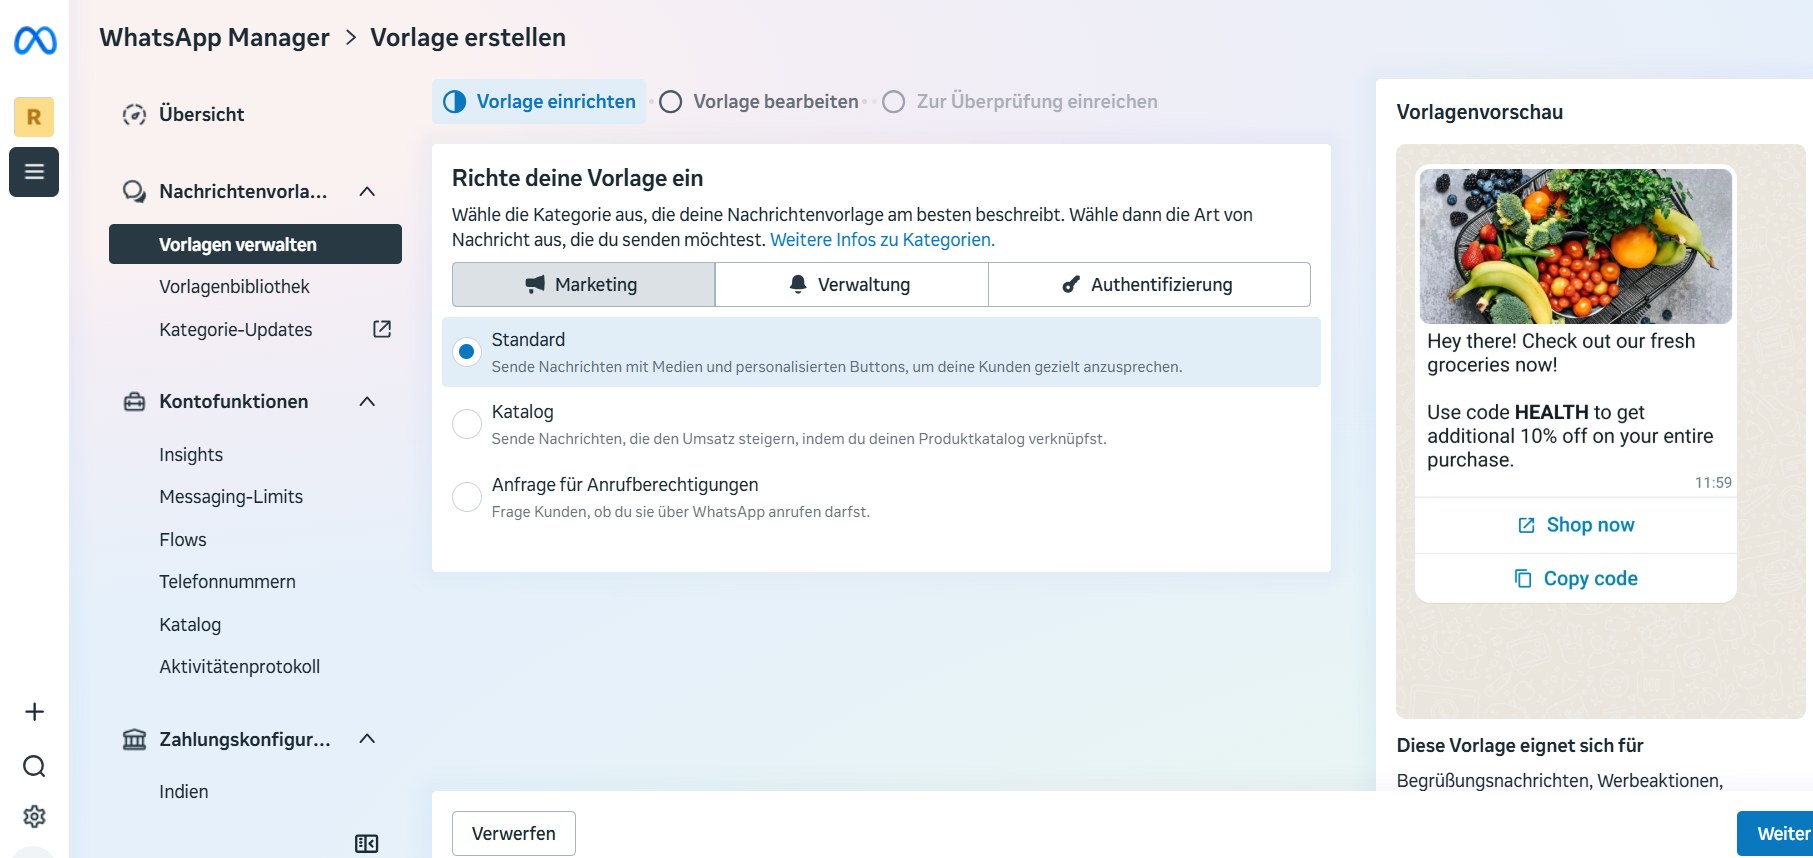Select the Standard radio button
Screen dimensions: 1813x858
tap(467, 352)
